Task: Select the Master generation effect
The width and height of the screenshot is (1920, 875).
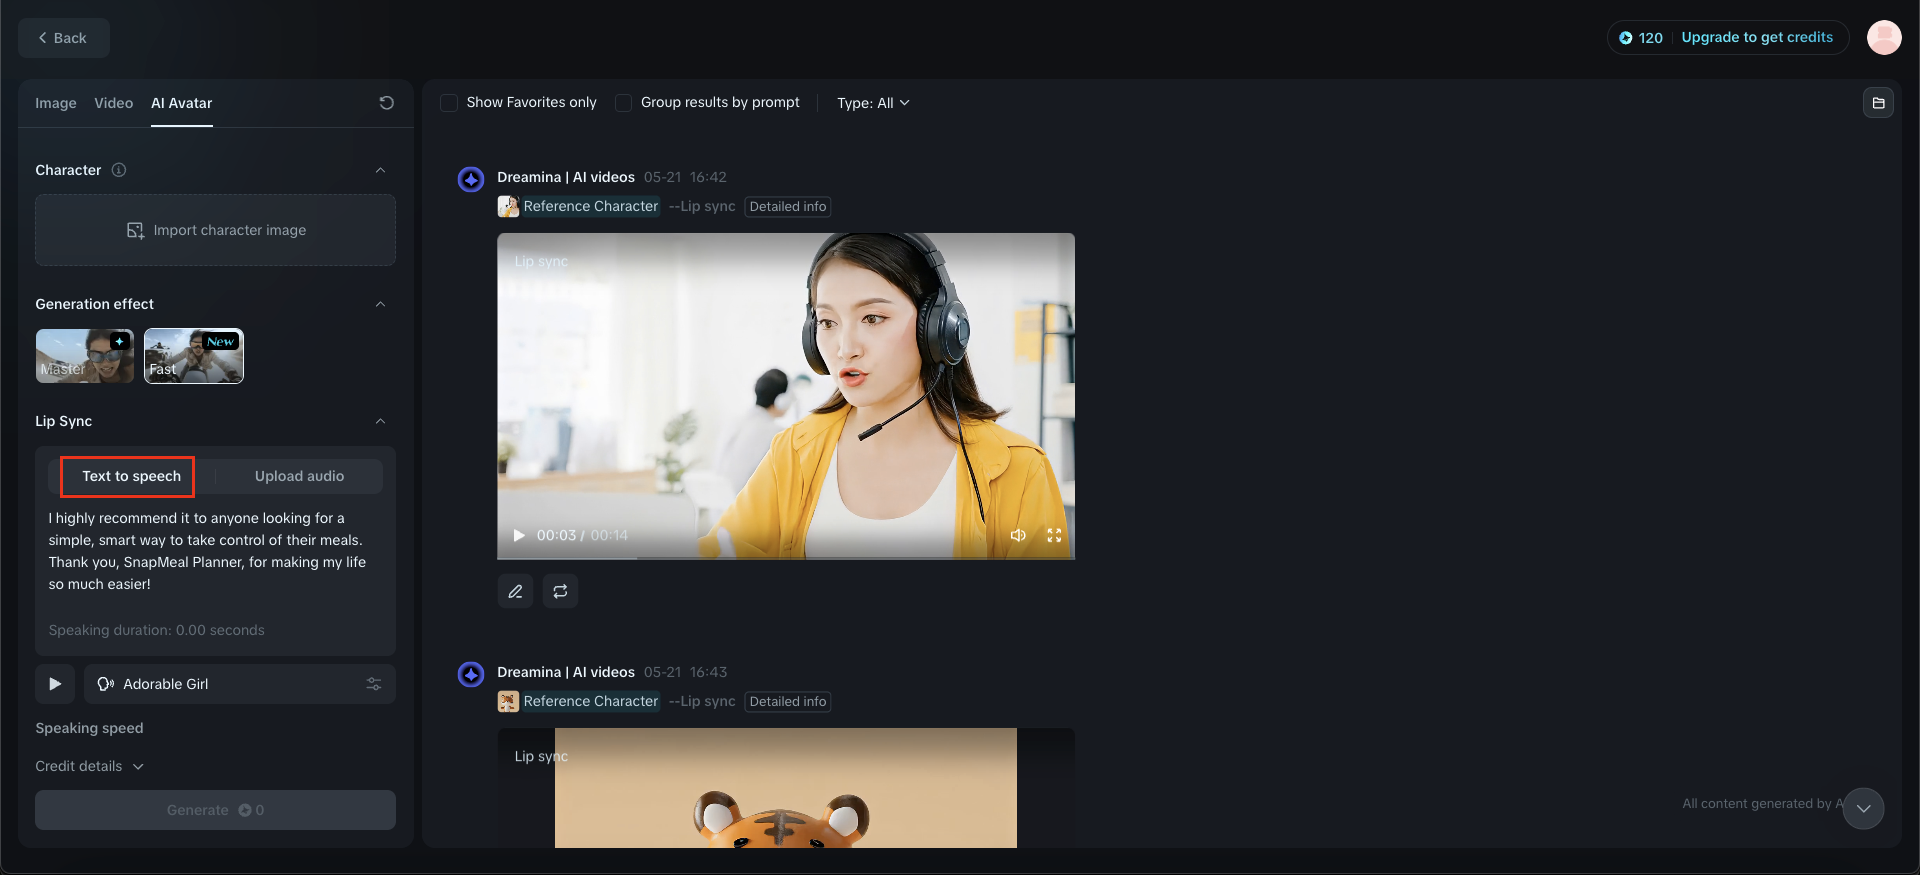Action: point(85,356)
